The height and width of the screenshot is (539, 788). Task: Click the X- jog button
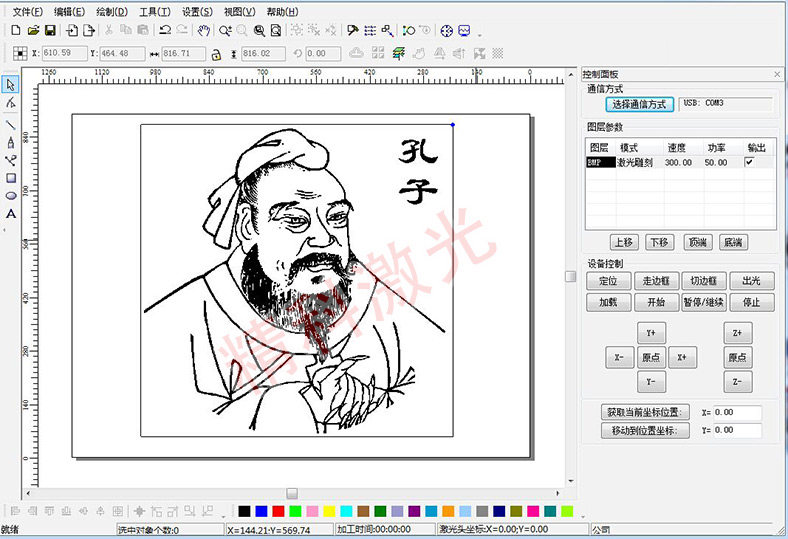[x=619, y=358]
